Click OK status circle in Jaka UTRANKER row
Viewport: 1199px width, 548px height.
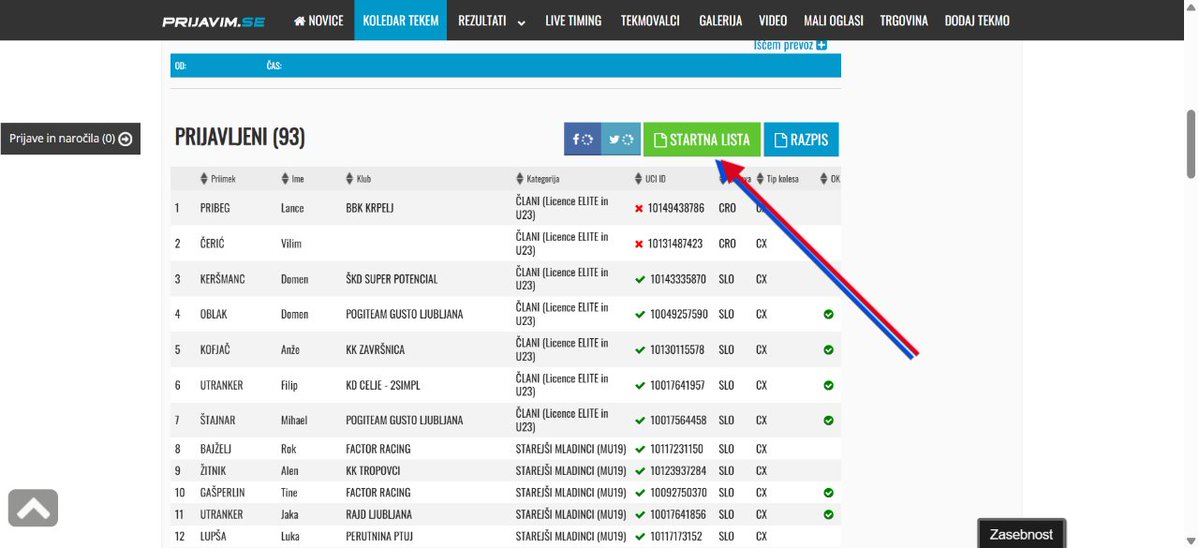click(x=829, y=515)
